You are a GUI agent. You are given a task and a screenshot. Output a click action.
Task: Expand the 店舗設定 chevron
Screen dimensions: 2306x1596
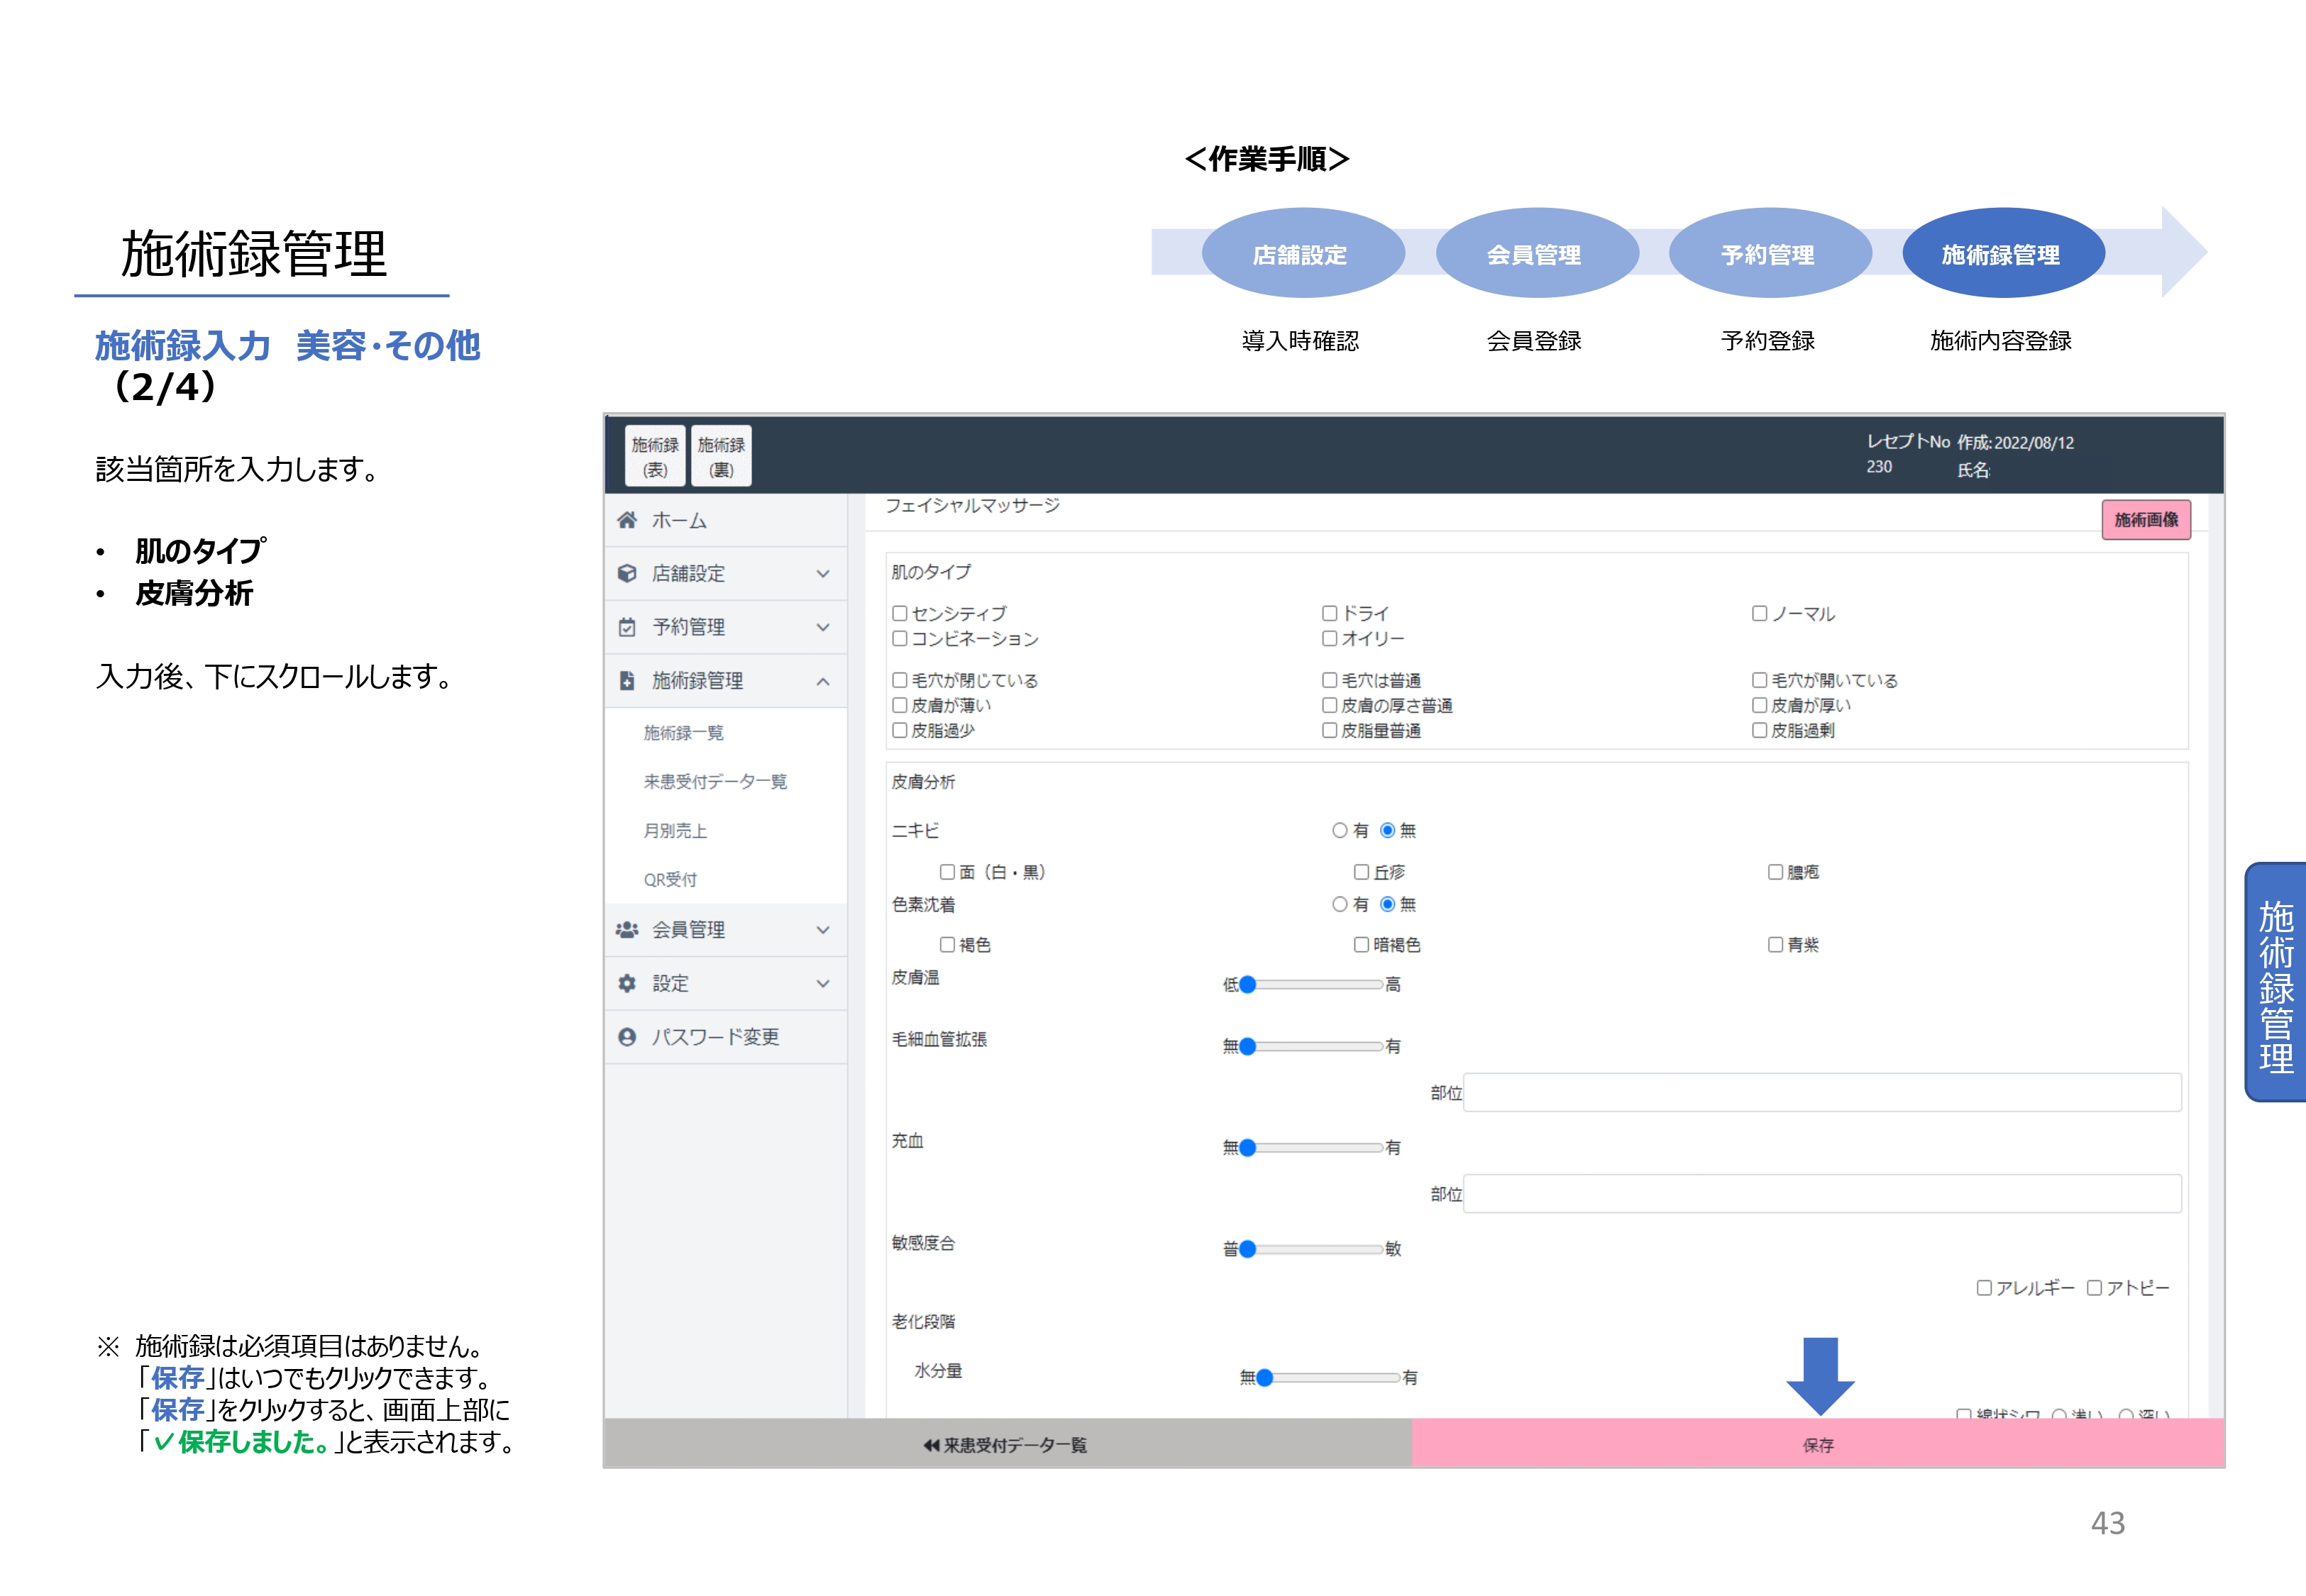pos(823,574)
